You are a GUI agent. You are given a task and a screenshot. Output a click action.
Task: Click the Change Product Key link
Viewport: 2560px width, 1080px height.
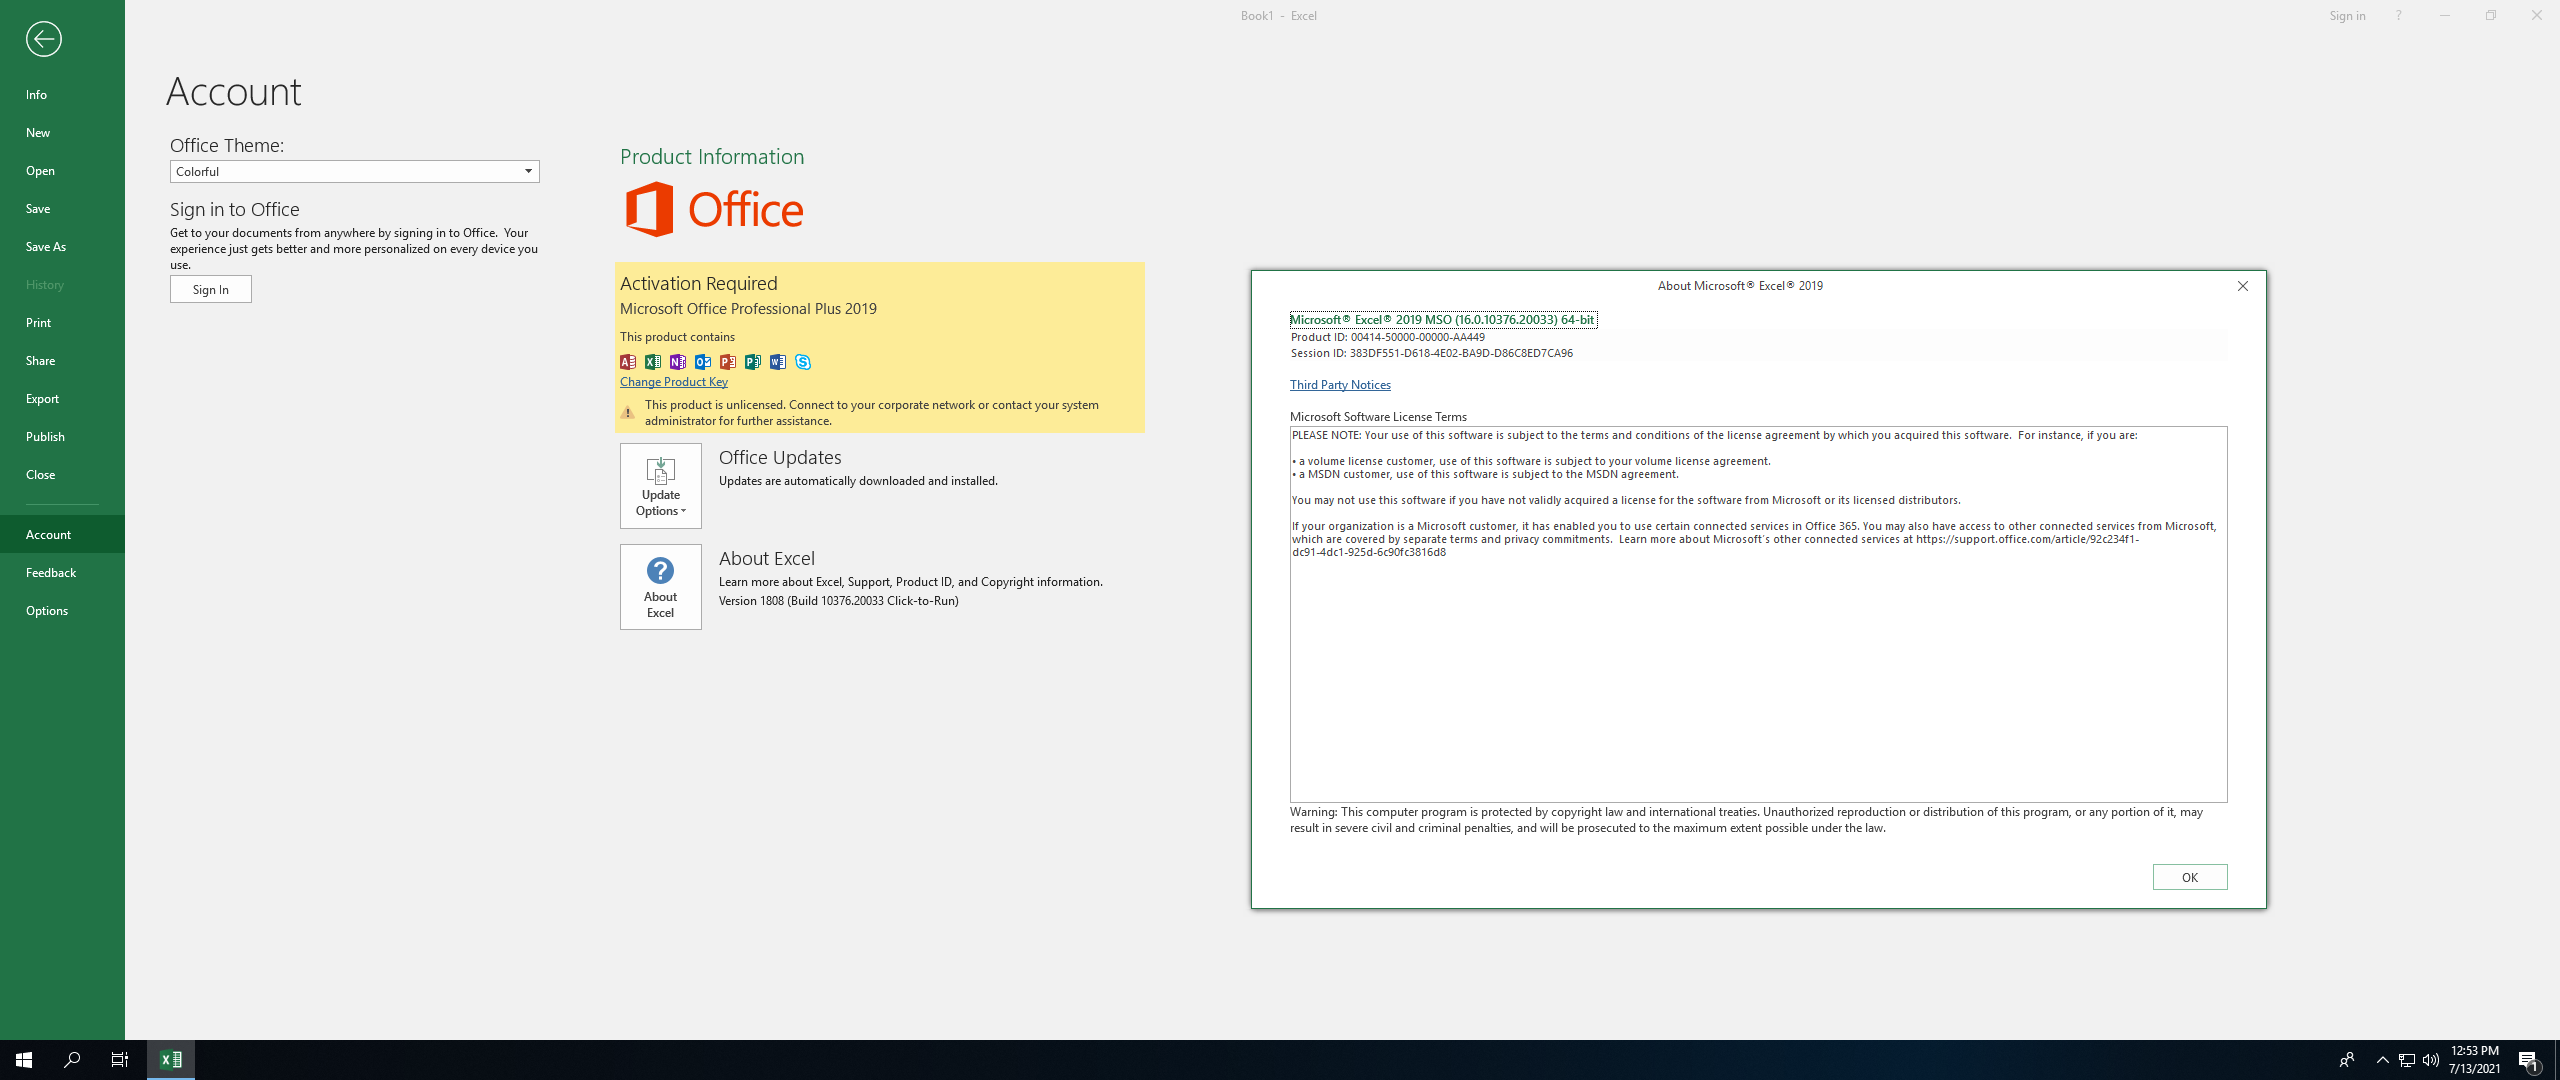(673, 382)
